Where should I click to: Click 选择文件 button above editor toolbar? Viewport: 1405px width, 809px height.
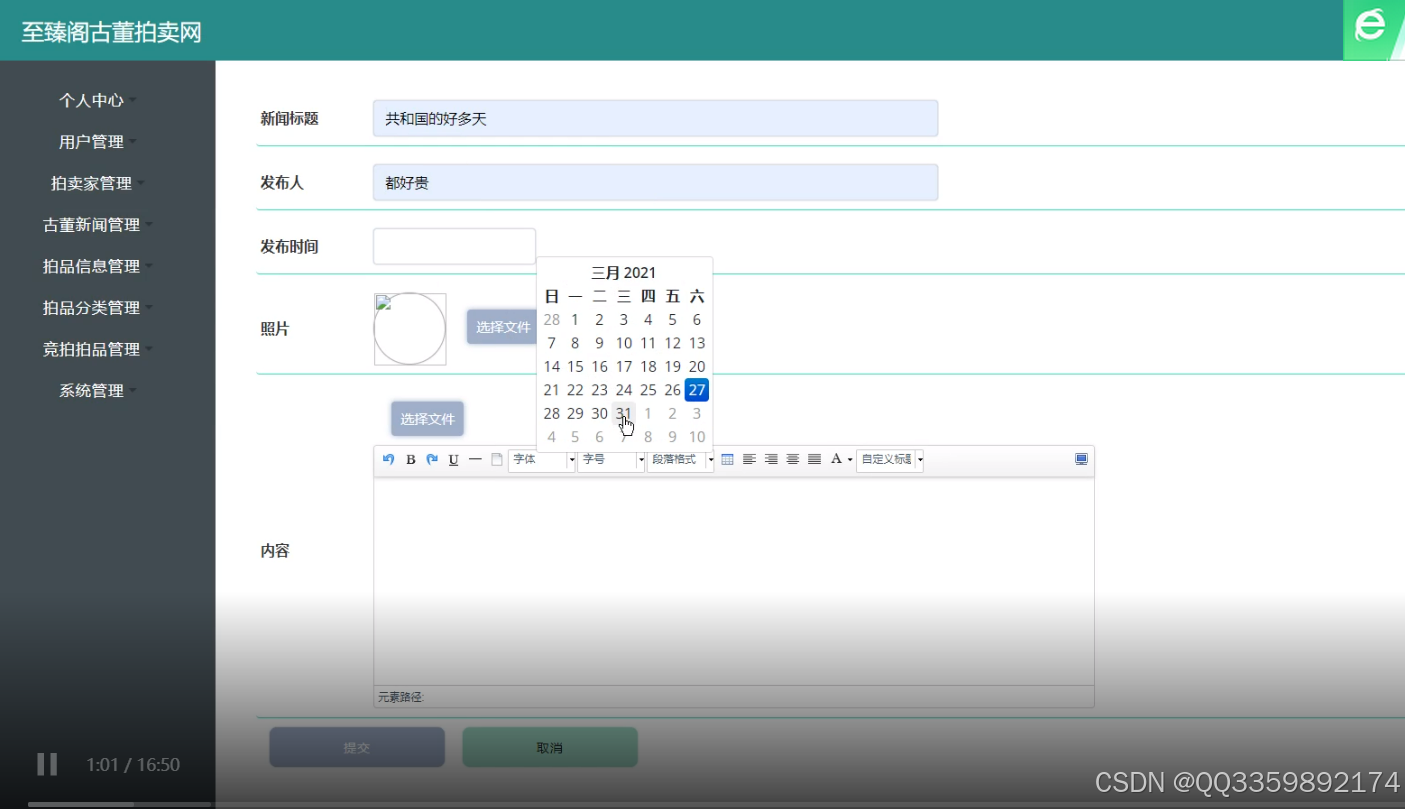tap(427, 419)
